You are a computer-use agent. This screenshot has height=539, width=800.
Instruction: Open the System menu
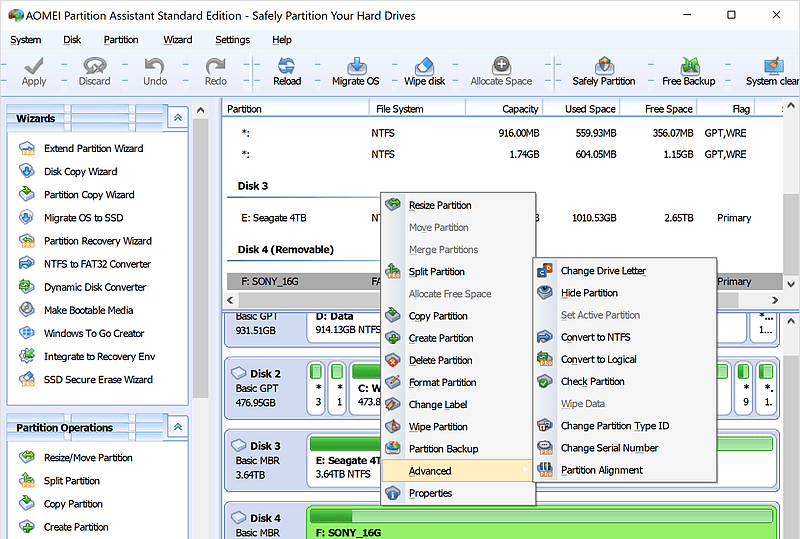click(26, 40)
